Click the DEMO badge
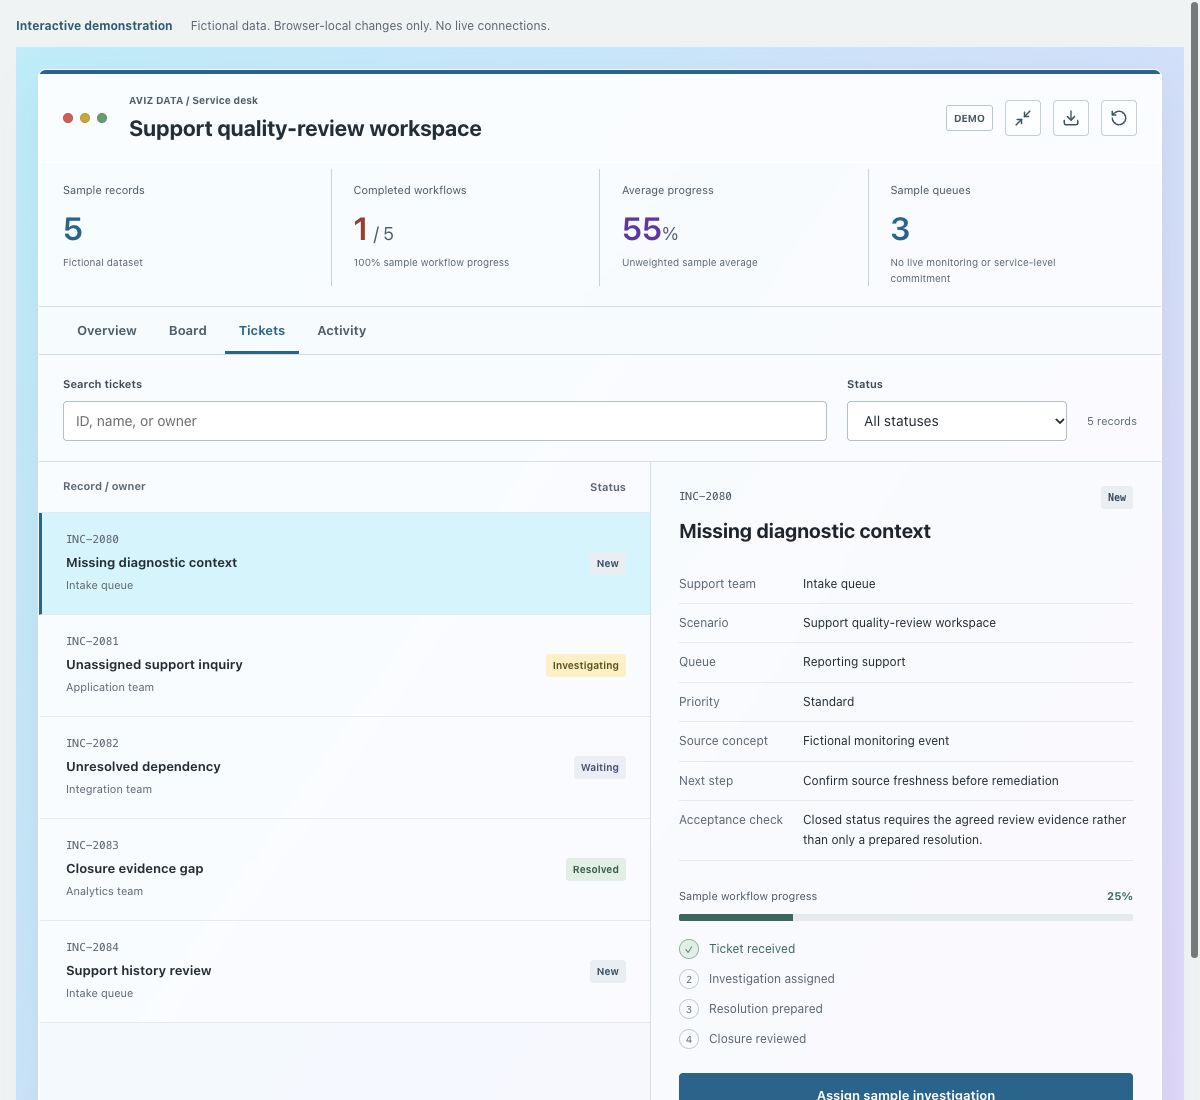 [x=969, y=118]
